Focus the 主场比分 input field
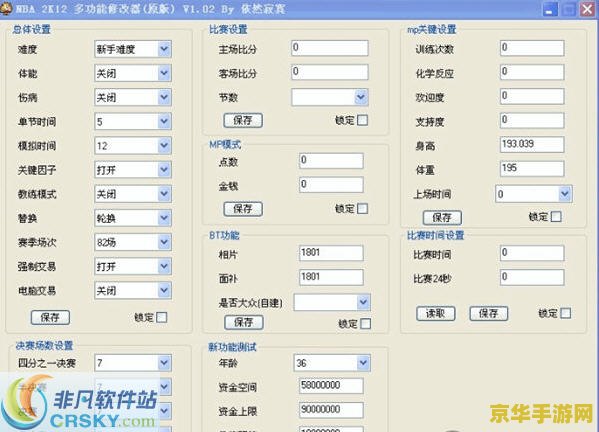 pyautogui.click(x=330, y=48)
